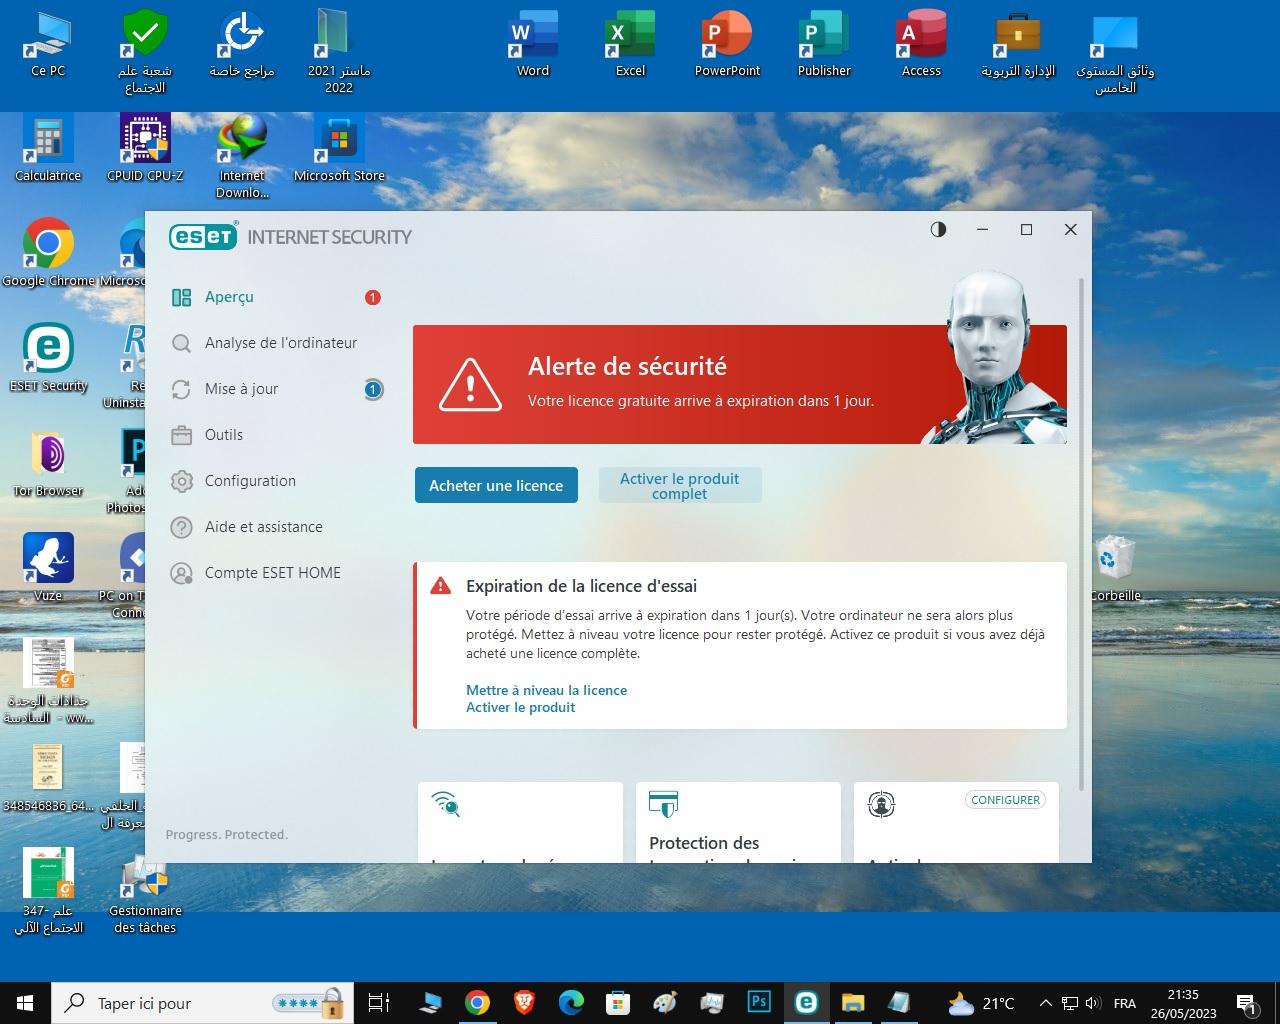Image resolution: width=1280 pixels, height=1024 pixels.
Task: Follow the Activer le produit link
Action: (x=520, y=707)
